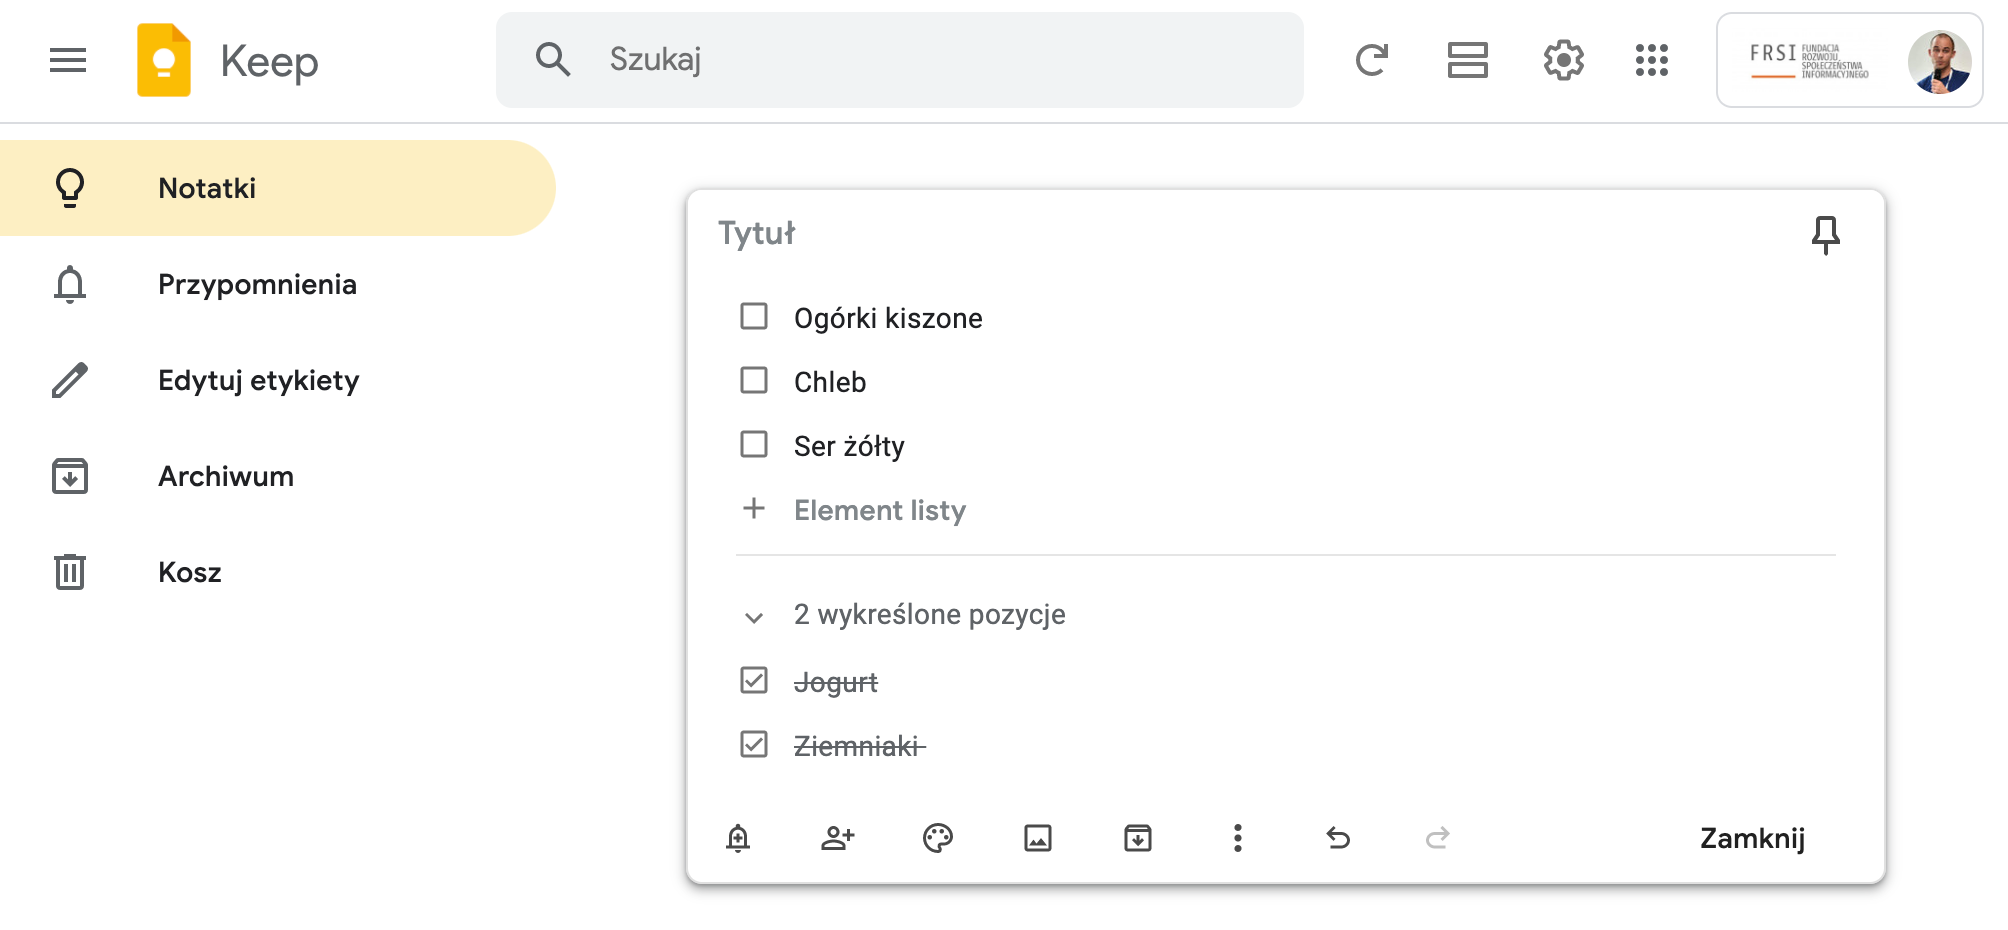
Task: Open the background options palette icon
Action: pos(938,838)
